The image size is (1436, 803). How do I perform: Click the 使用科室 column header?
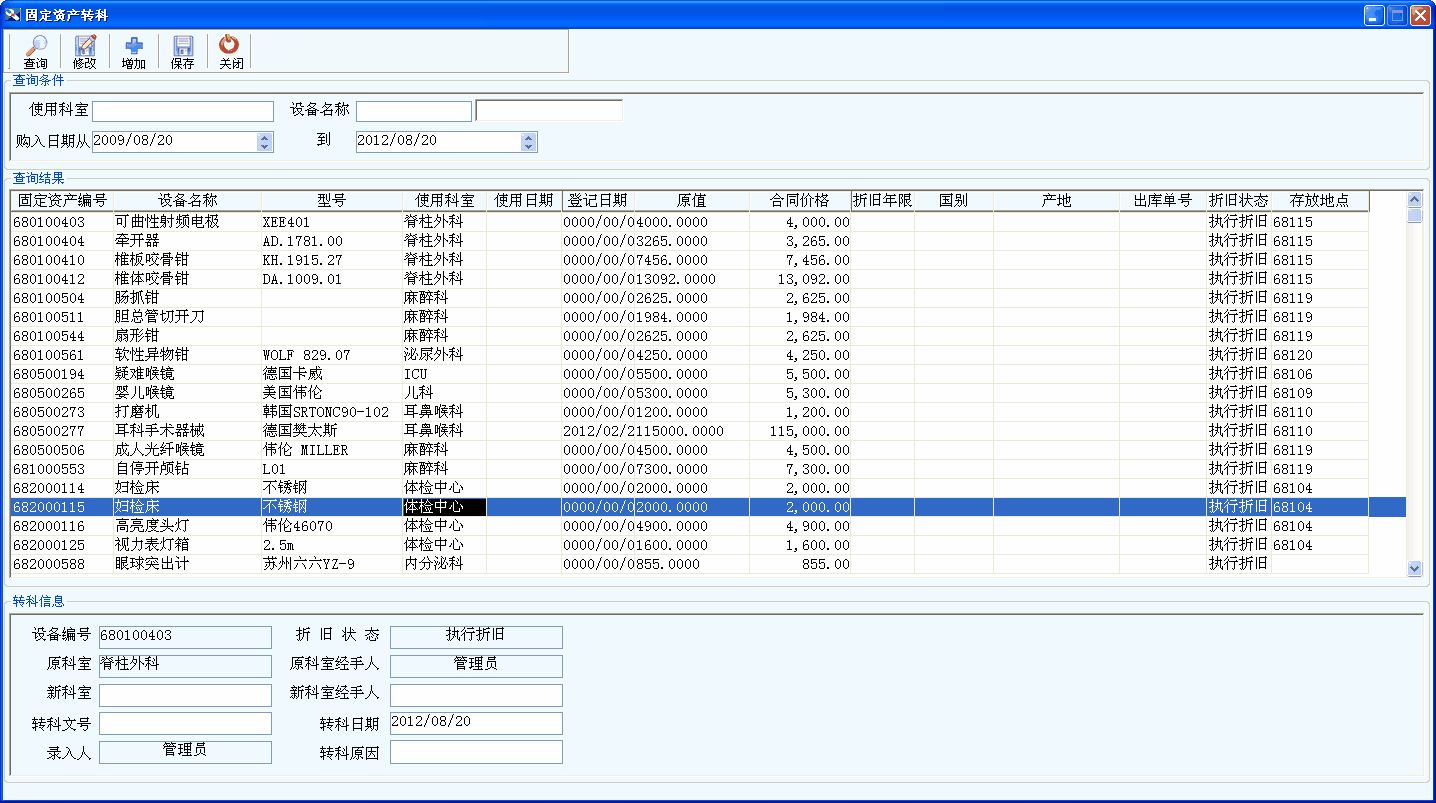(445, 201)
